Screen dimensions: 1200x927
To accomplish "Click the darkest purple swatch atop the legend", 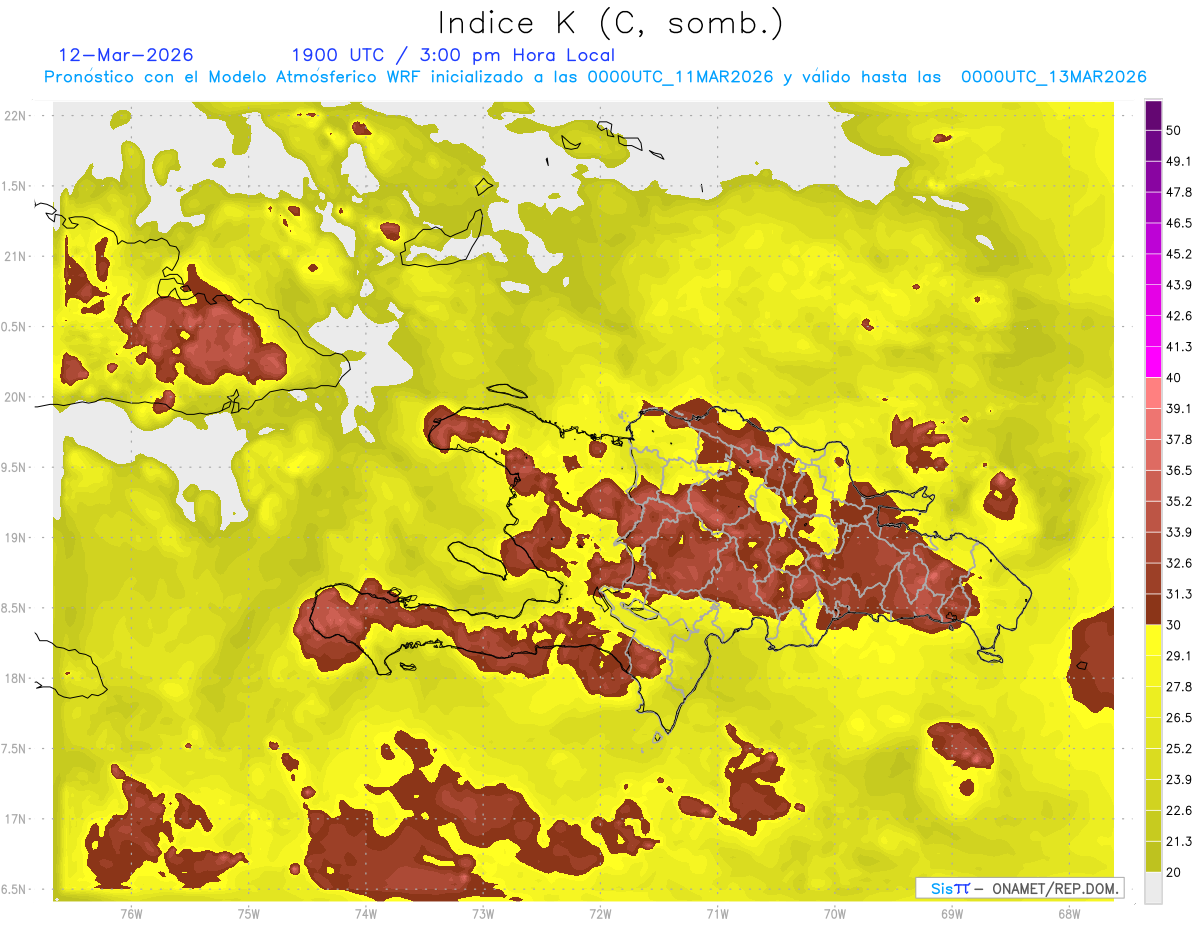I will pos(1153,113).
